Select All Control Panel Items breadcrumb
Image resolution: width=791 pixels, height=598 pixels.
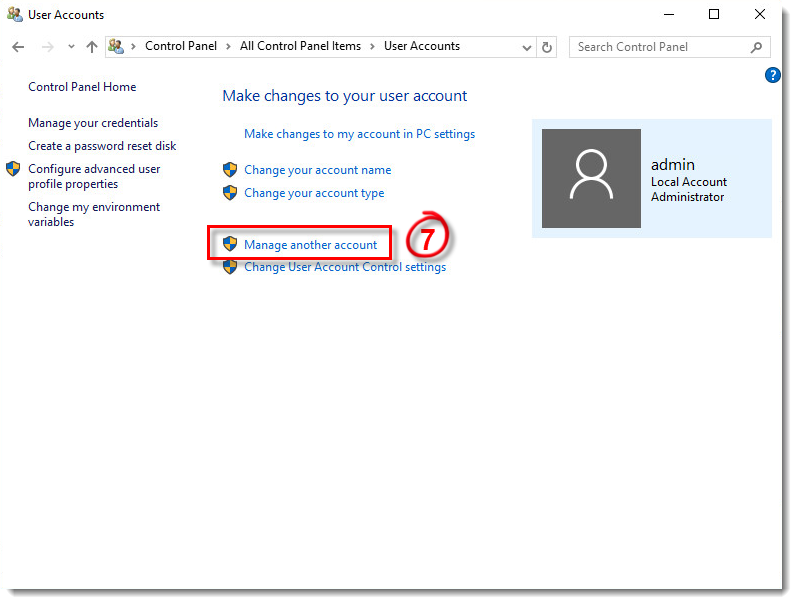click(300, 46)
